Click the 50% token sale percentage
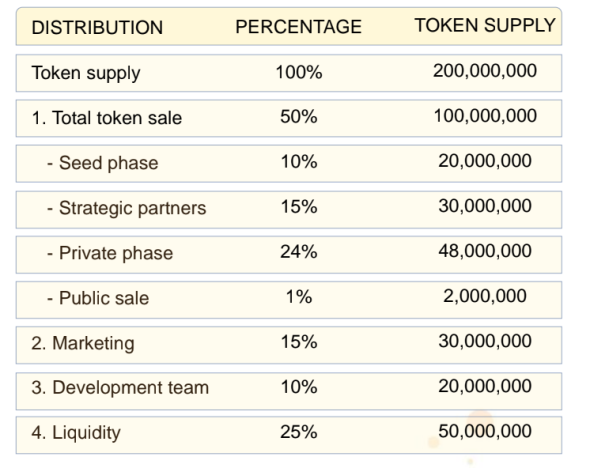Viewport: 590px width, 468px height. coord(299,116)
